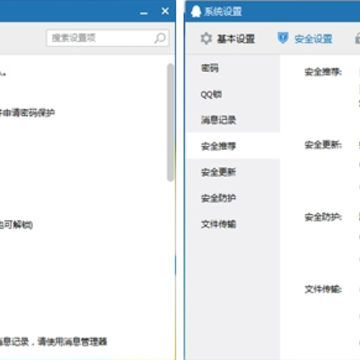
Task: Click the 系统设置 window title text
Action: [x=223, y=12]
